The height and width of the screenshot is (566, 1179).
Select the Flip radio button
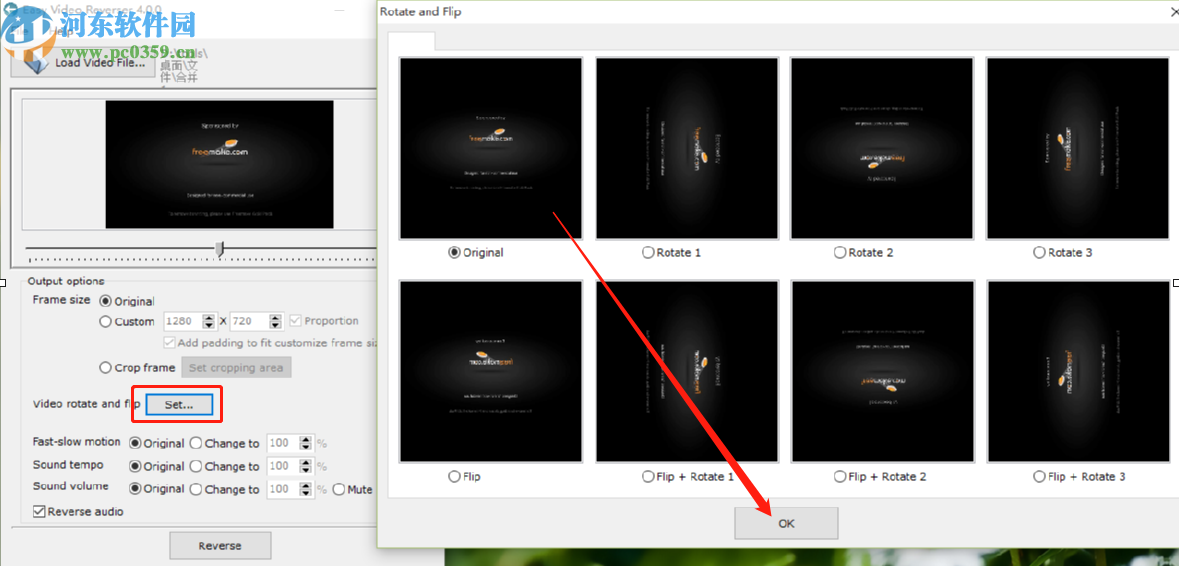pyautogui.click(x=464, y=477)
